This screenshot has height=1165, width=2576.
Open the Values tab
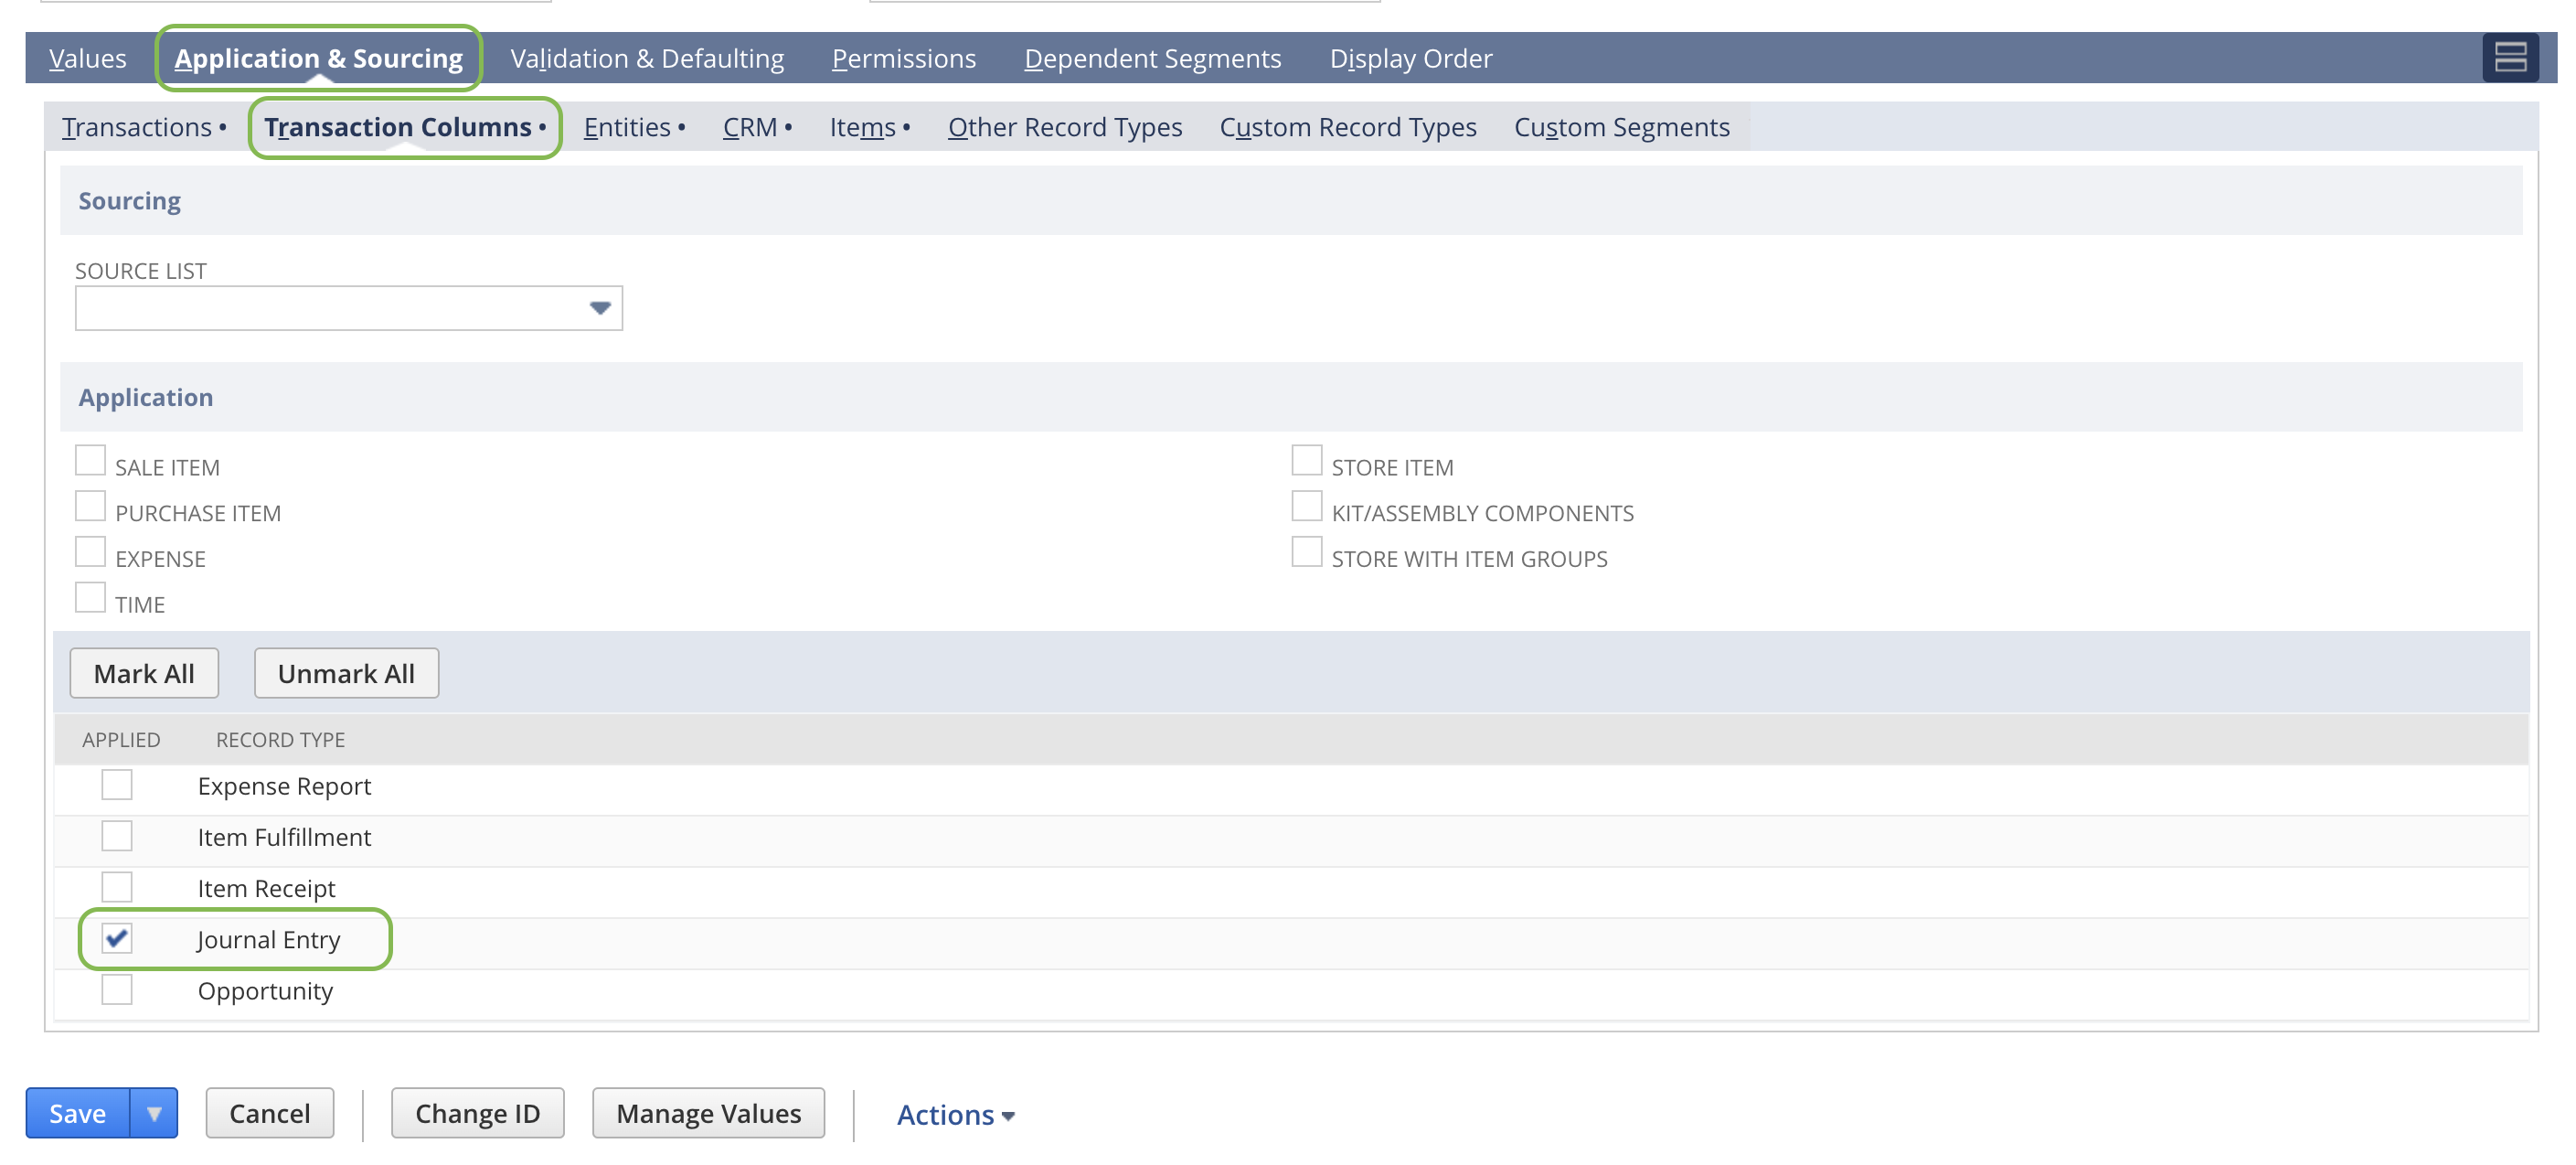pos(88,58)
